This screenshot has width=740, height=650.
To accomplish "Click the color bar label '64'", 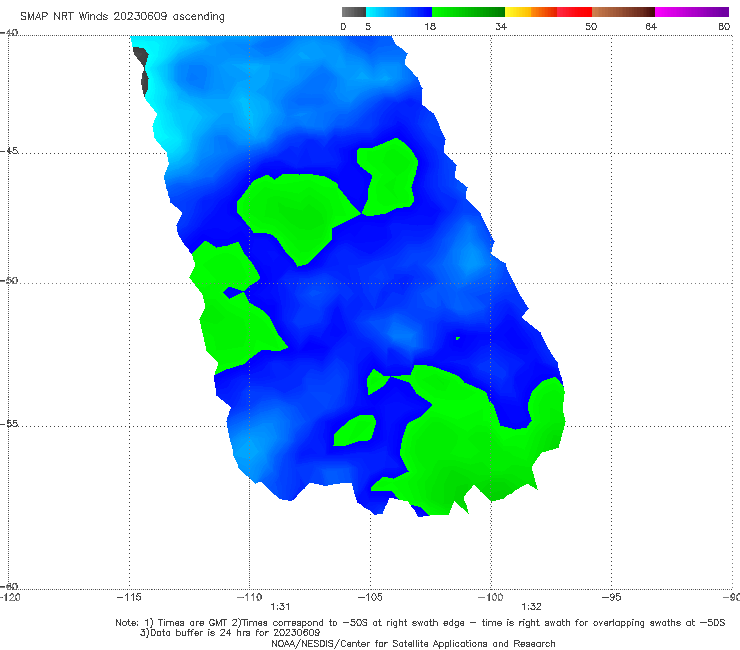I will (x=651, y=26).
